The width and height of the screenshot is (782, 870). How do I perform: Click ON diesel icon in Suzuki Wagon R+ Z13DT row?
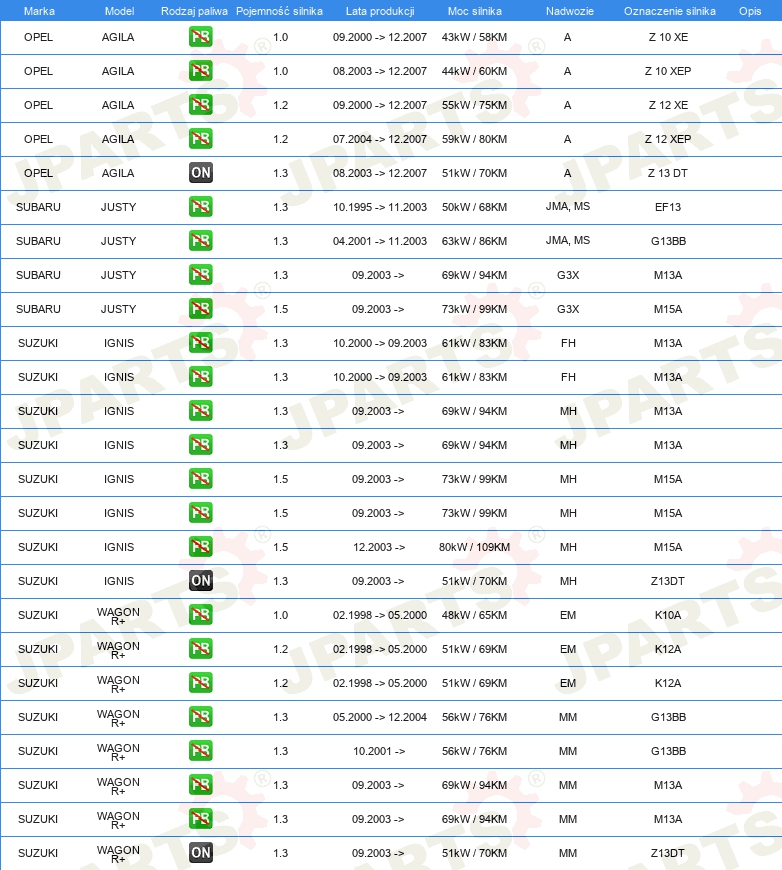point(200,853)
